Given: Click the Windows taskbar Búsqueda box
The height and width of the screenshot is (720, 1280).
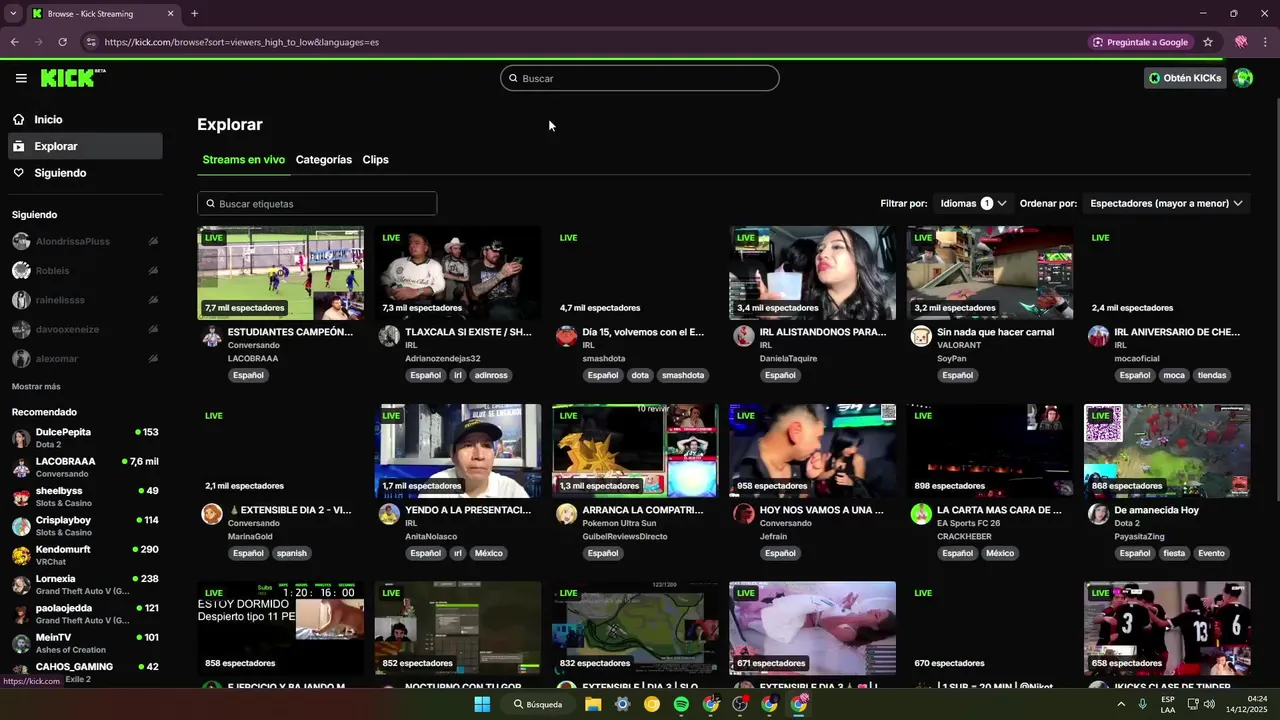Looking at the screenshot, I should click(539, 704).
